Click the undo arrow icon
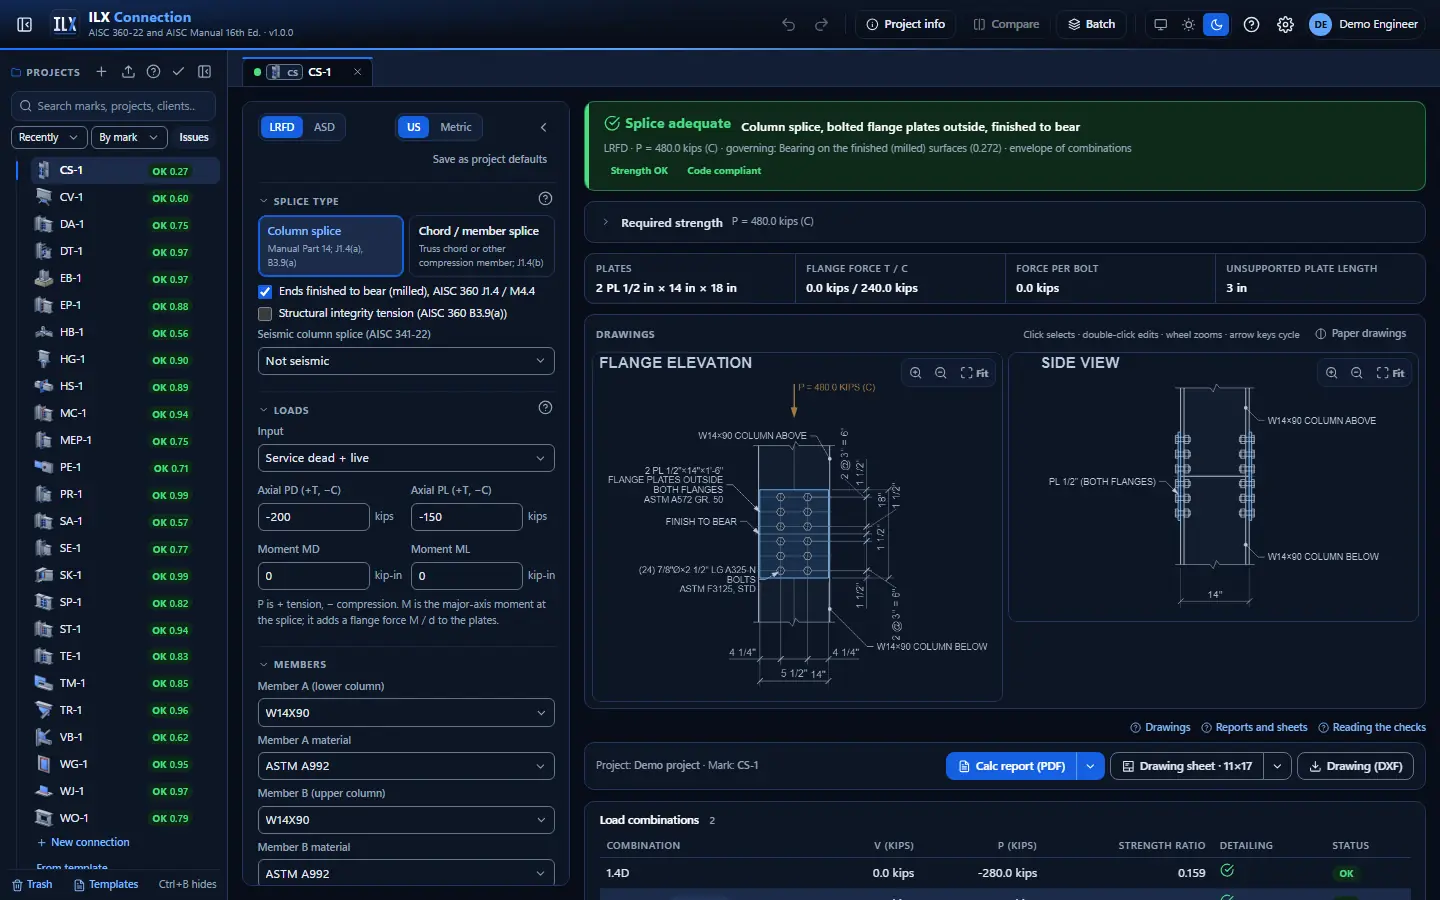 coord(789,24)
